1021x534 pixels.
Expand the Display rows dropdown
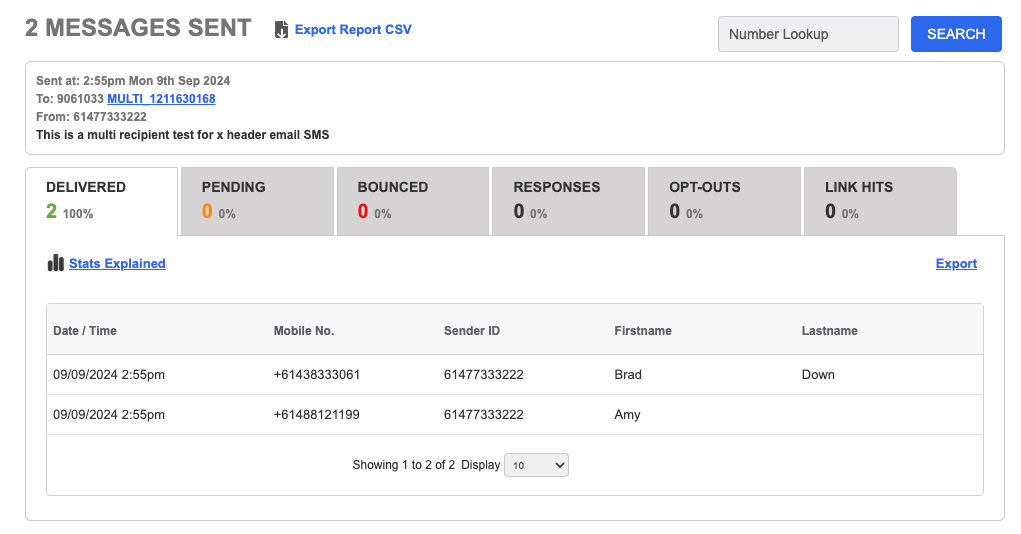click(536, 465)
